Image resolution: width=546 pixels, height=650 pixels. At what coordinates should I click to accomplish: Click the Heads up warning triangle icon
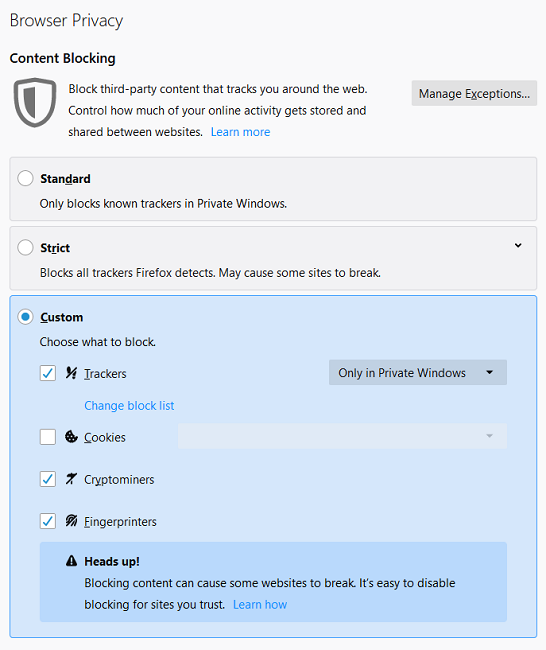click(71, 561)
